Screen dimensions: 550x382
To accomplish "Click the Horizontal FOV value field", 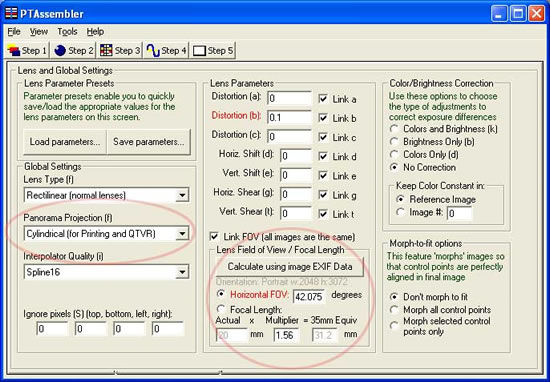I will 309,297.
